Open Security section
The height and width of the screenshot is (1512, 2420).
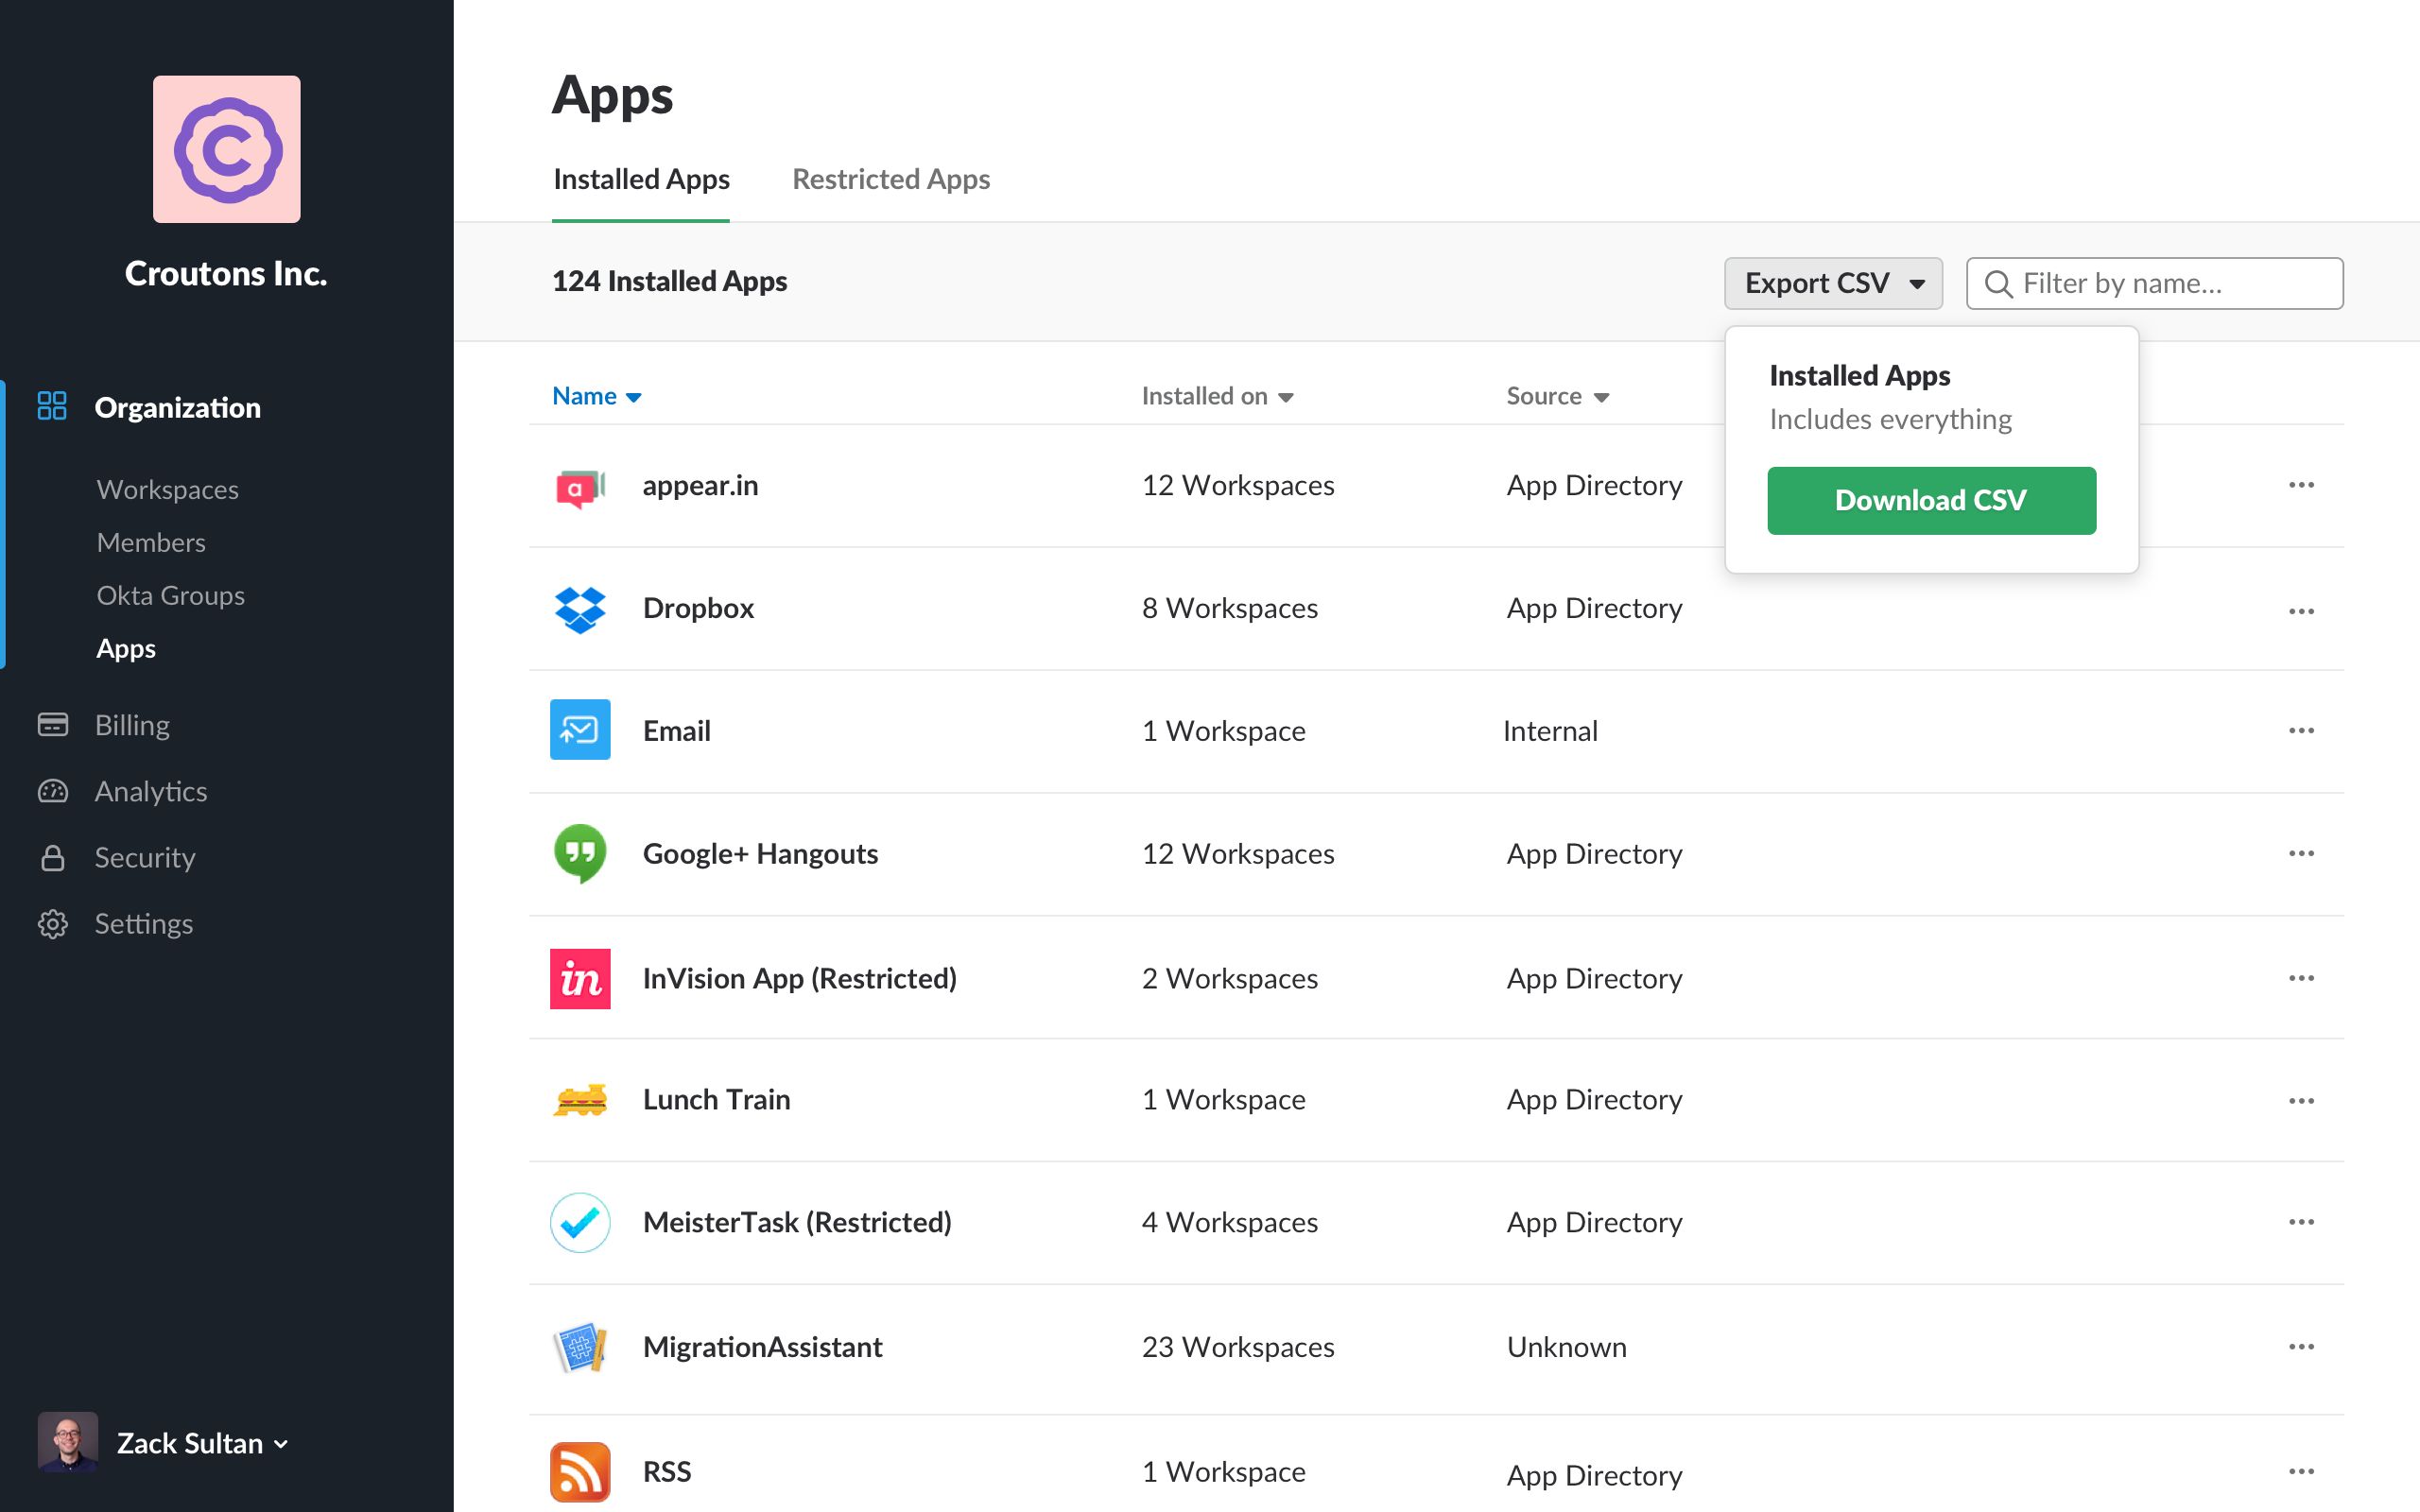pyautogui.click(x=145, y=857)
